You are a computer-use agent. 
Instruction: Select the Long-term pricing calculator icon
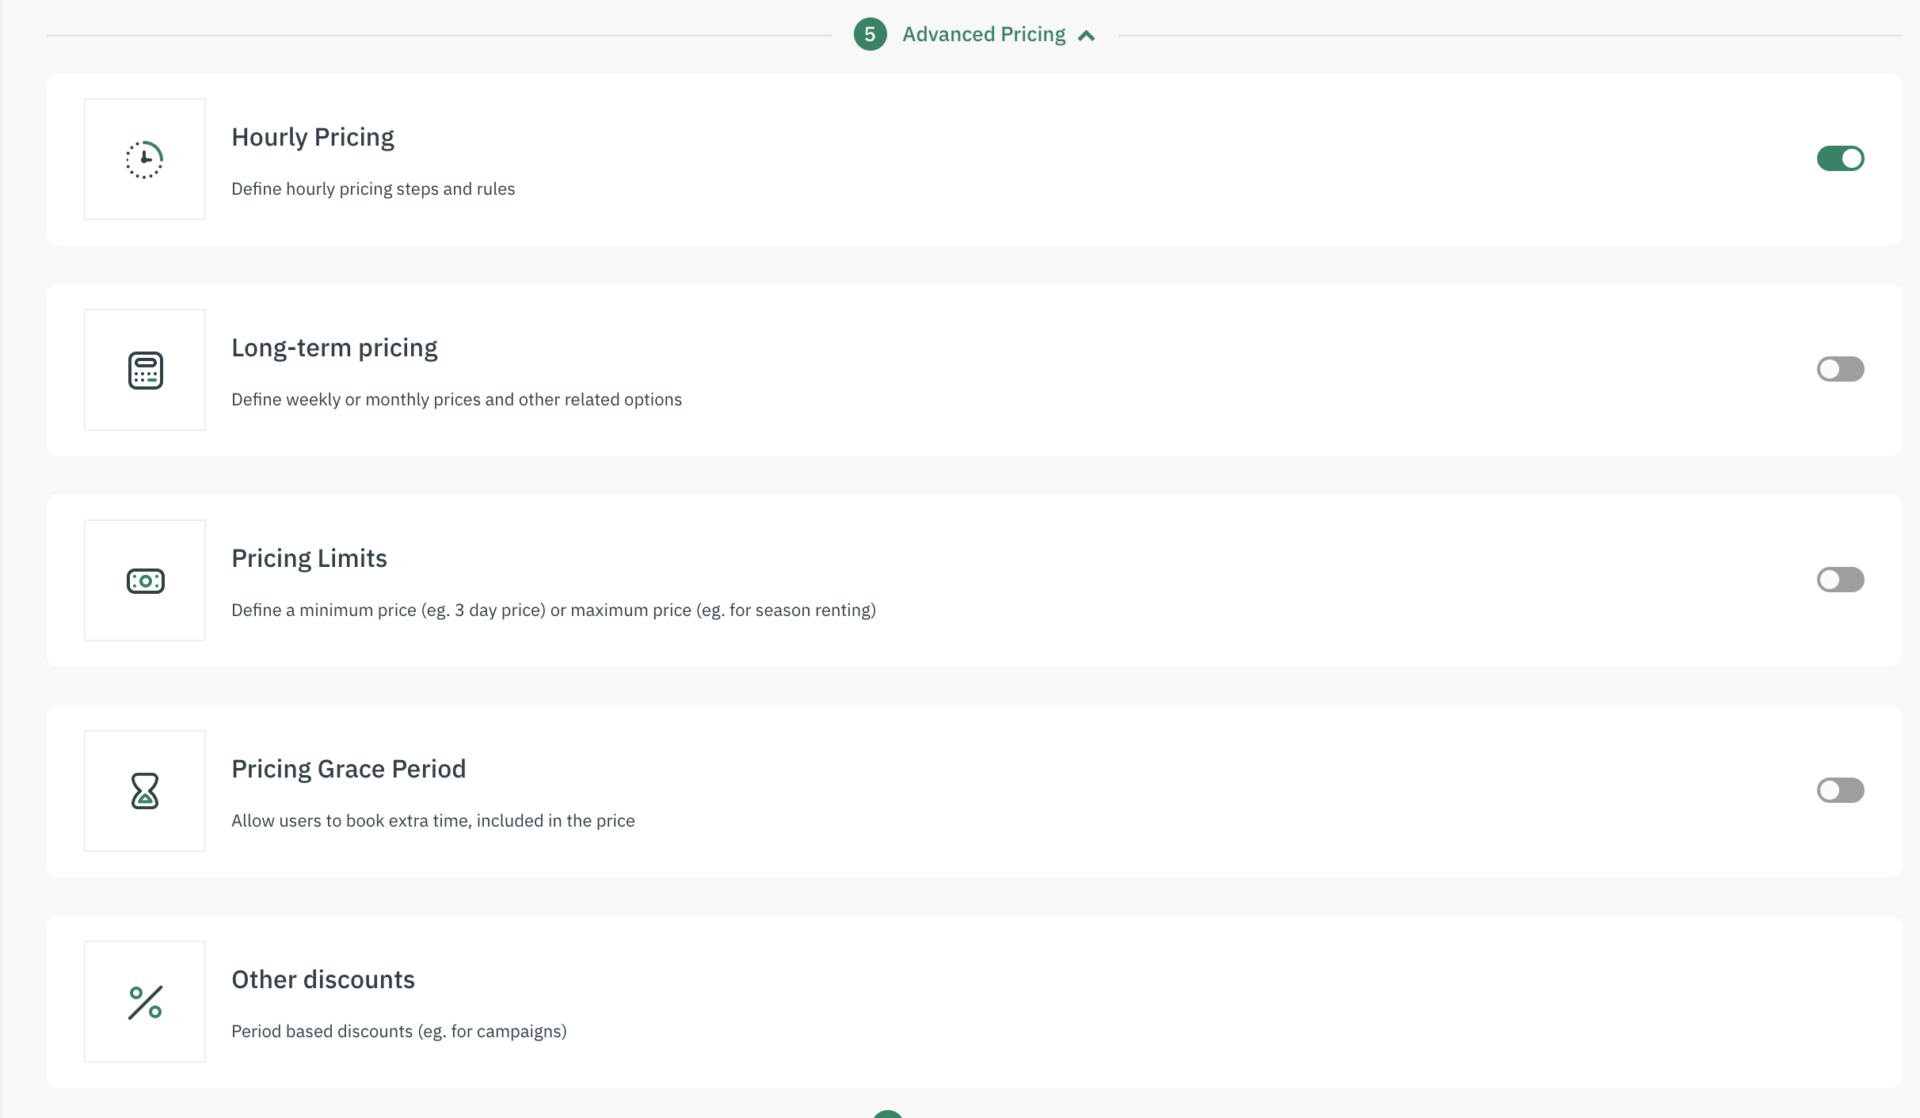[144, 369]
